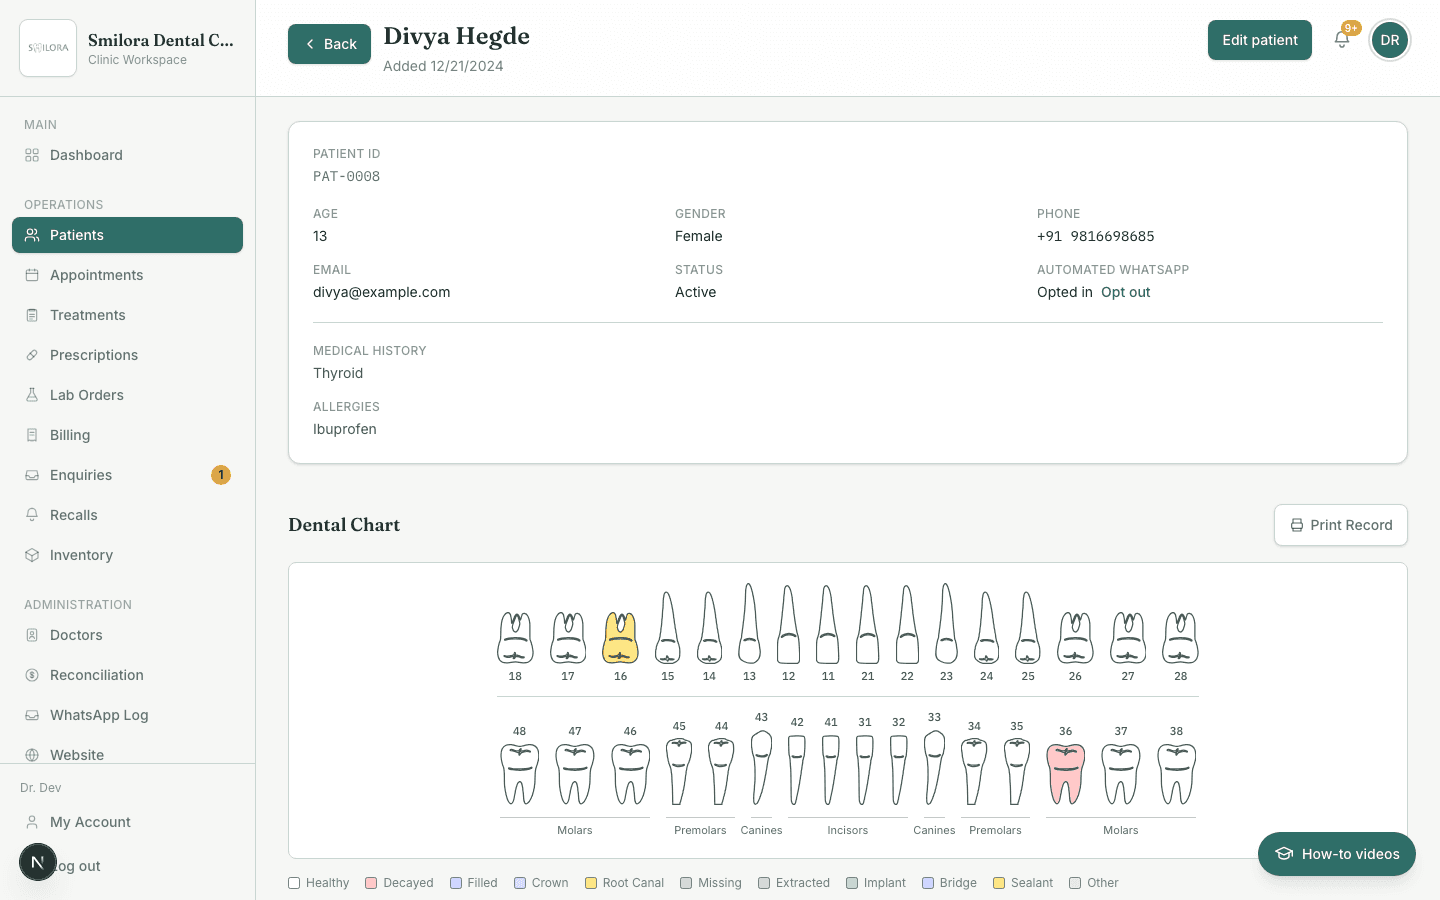Select upper molar tooth 16
Image resolution: width=1440 pixels, height=900 pixels.
coord(621,638)
